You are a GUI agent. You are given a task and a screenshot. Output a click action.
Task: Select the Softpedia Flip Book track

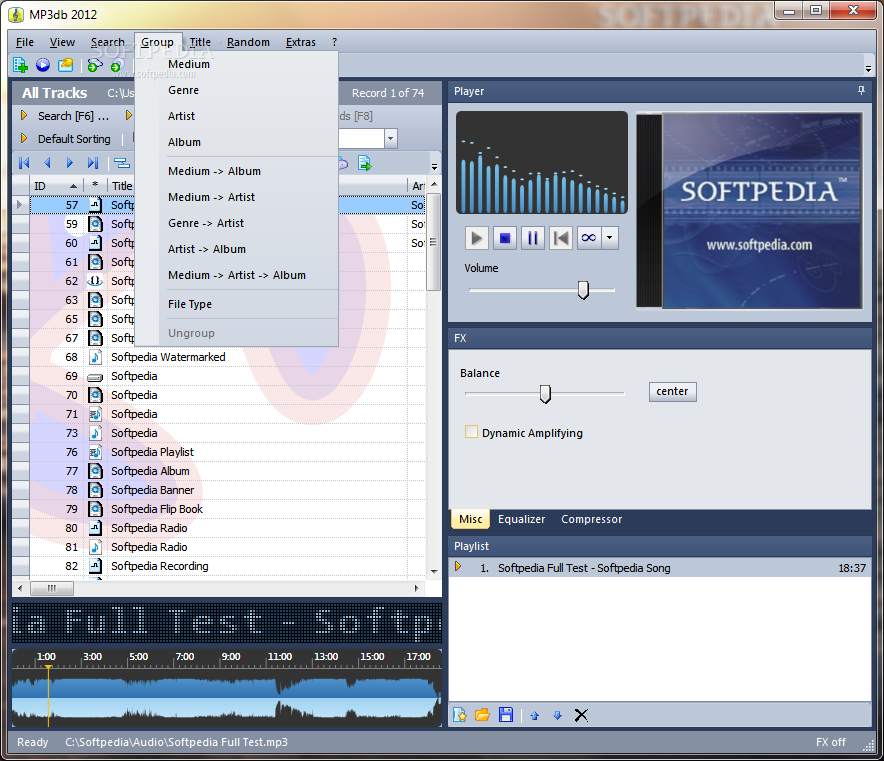[227, 509]
